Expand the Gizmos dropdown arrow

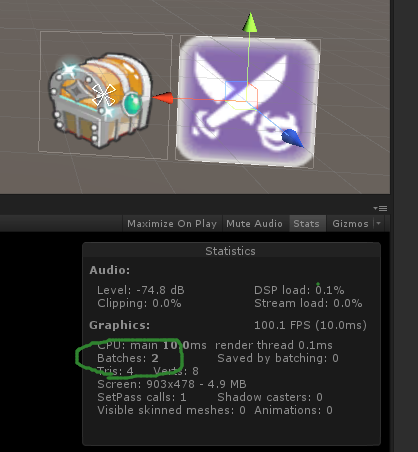(379, 223)
